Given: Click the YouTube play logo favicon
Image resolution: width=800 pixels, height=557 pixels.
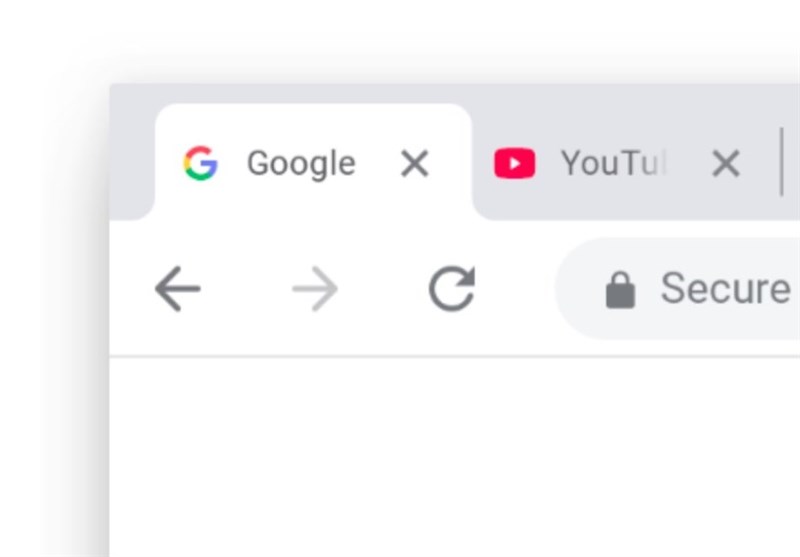Looking at the screenshot, I should [x=514, y=163].
